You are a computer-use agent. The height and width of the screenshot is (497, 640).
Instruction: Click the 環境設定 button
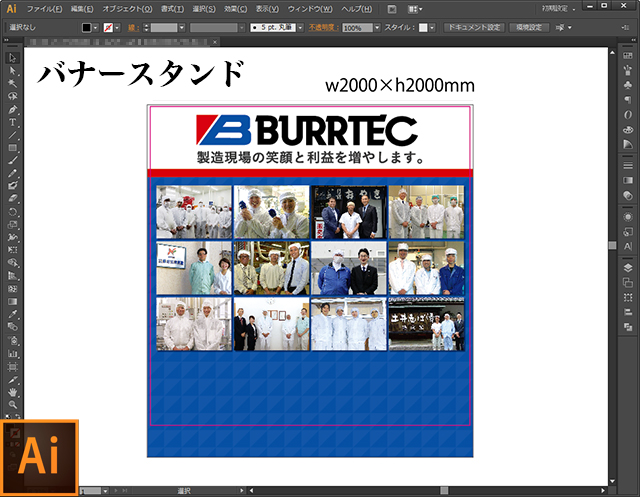(529, 27)
